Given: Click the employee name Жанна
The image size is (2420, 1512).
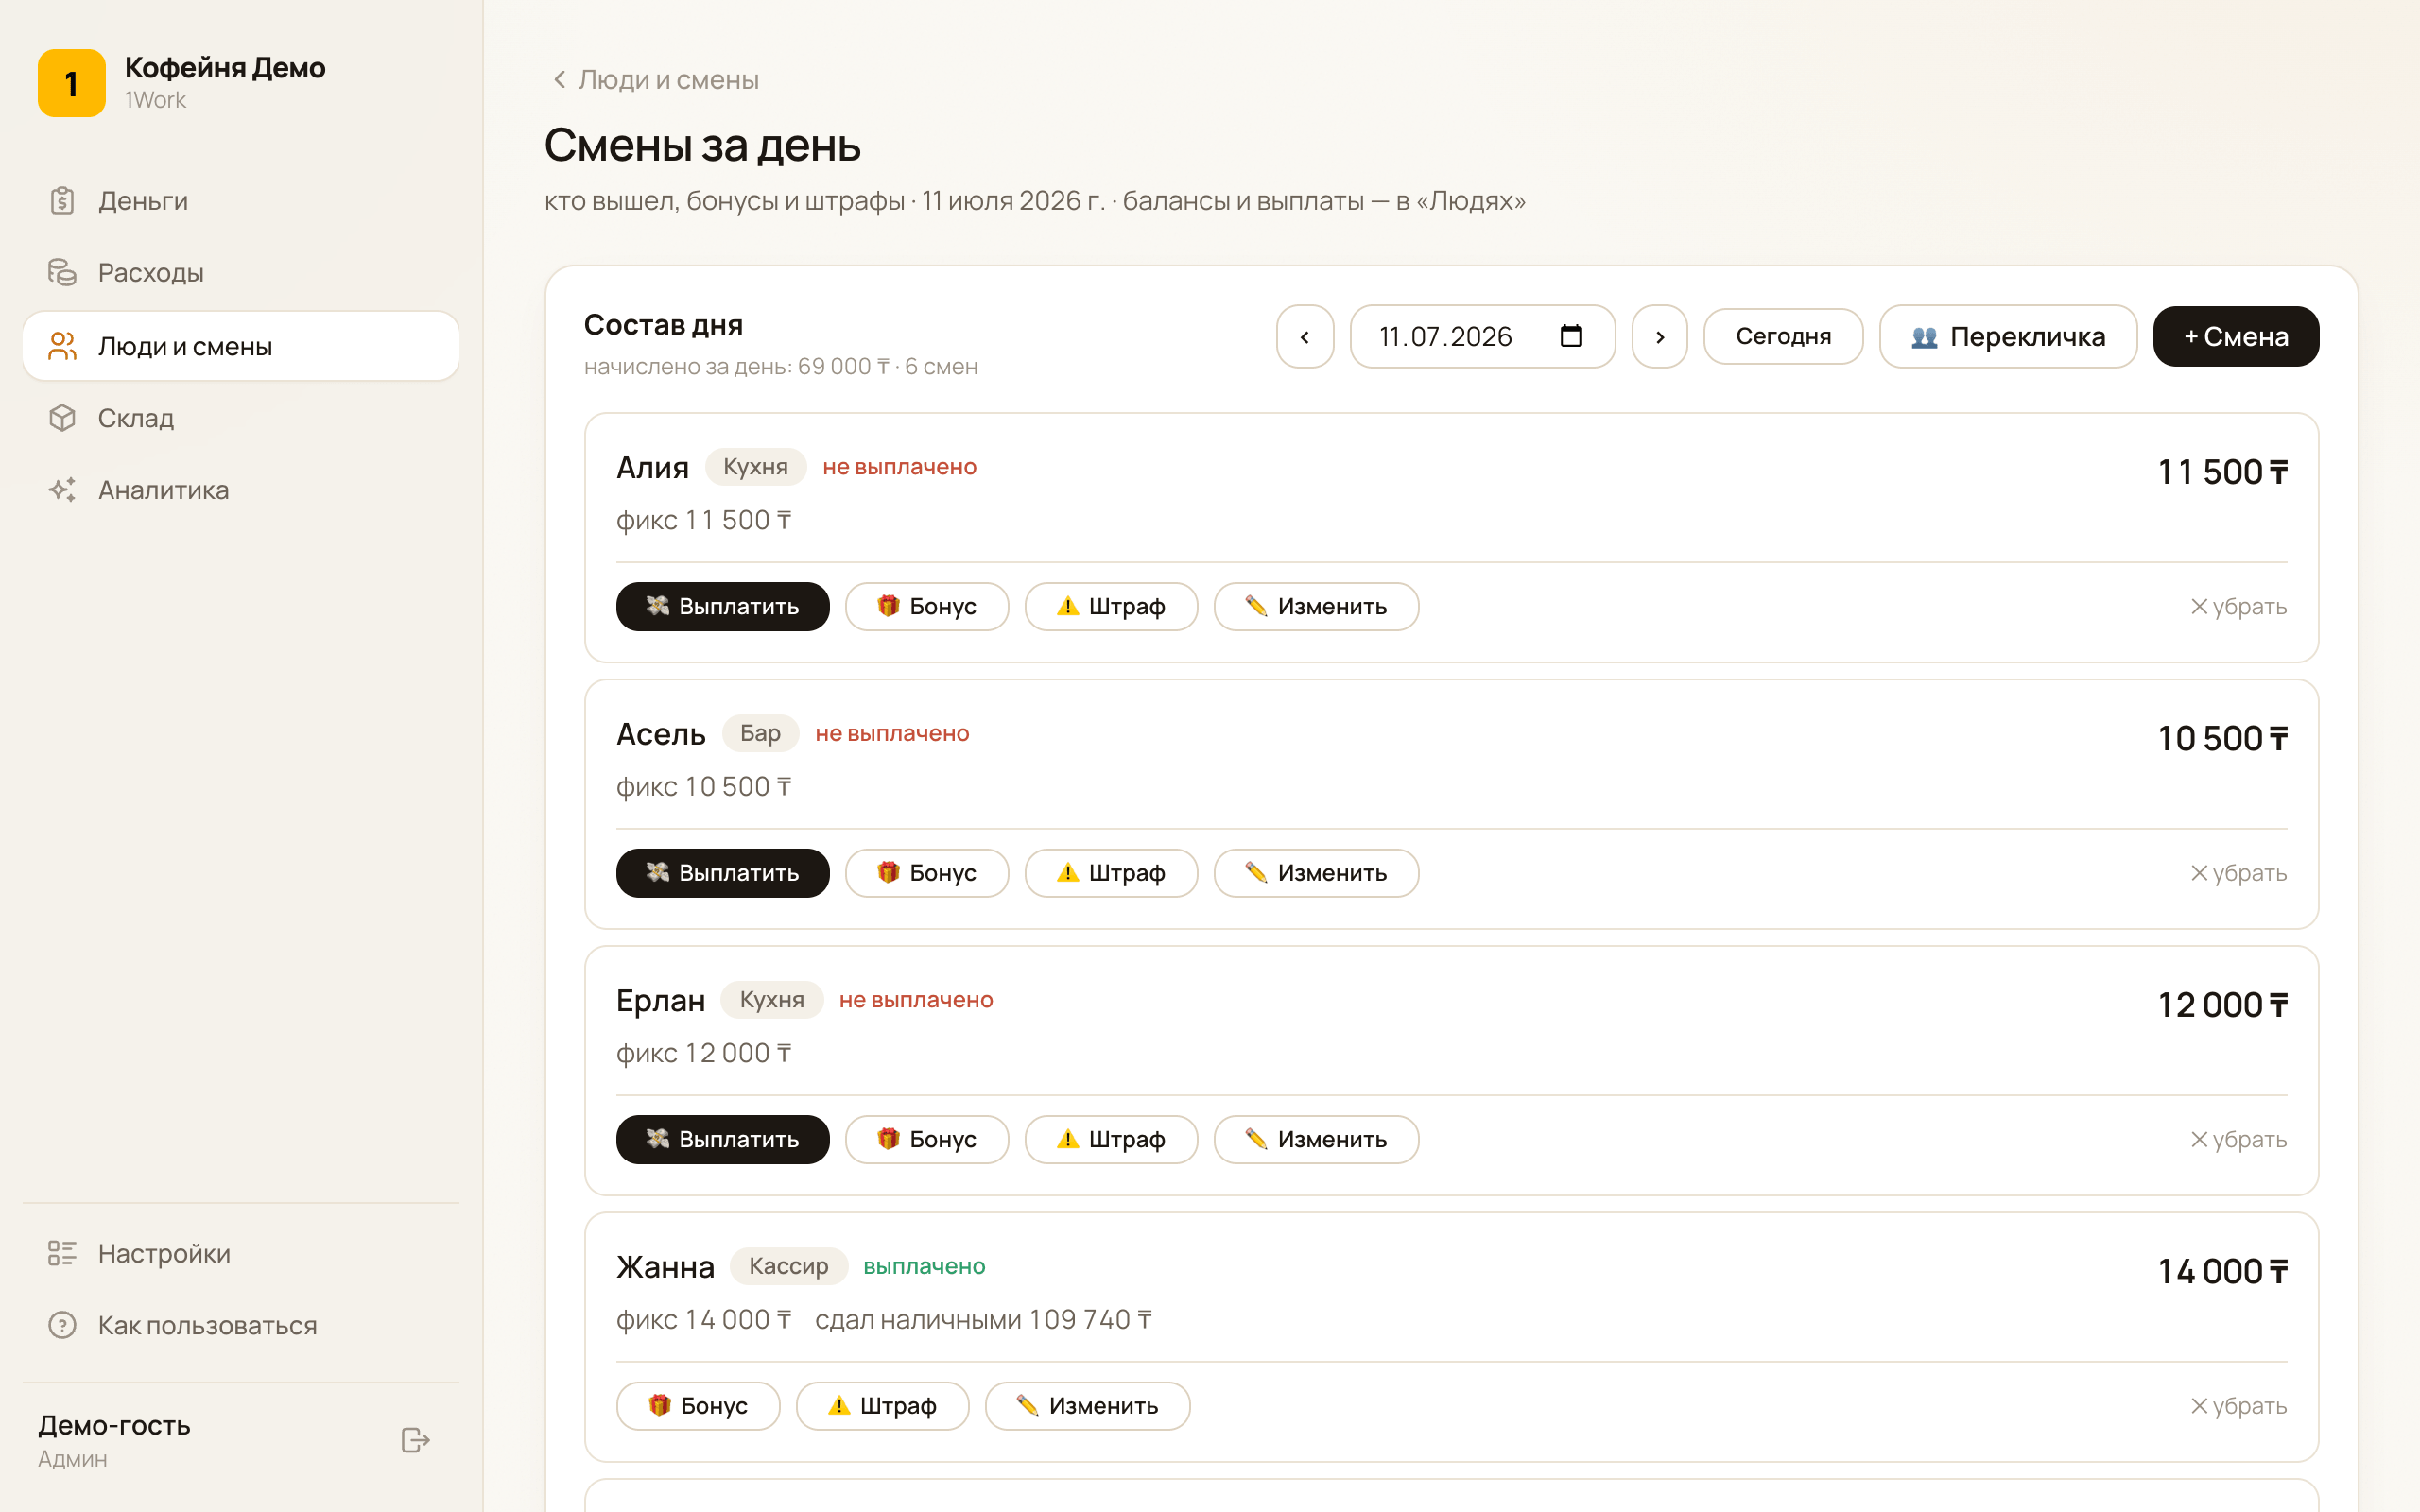Looking at the screenshot, I should click(x=665, y=1267).
